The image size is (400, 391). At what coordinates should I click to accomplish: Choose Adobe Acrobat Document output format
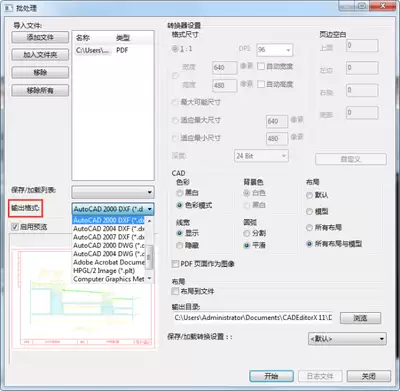point(109,262)
